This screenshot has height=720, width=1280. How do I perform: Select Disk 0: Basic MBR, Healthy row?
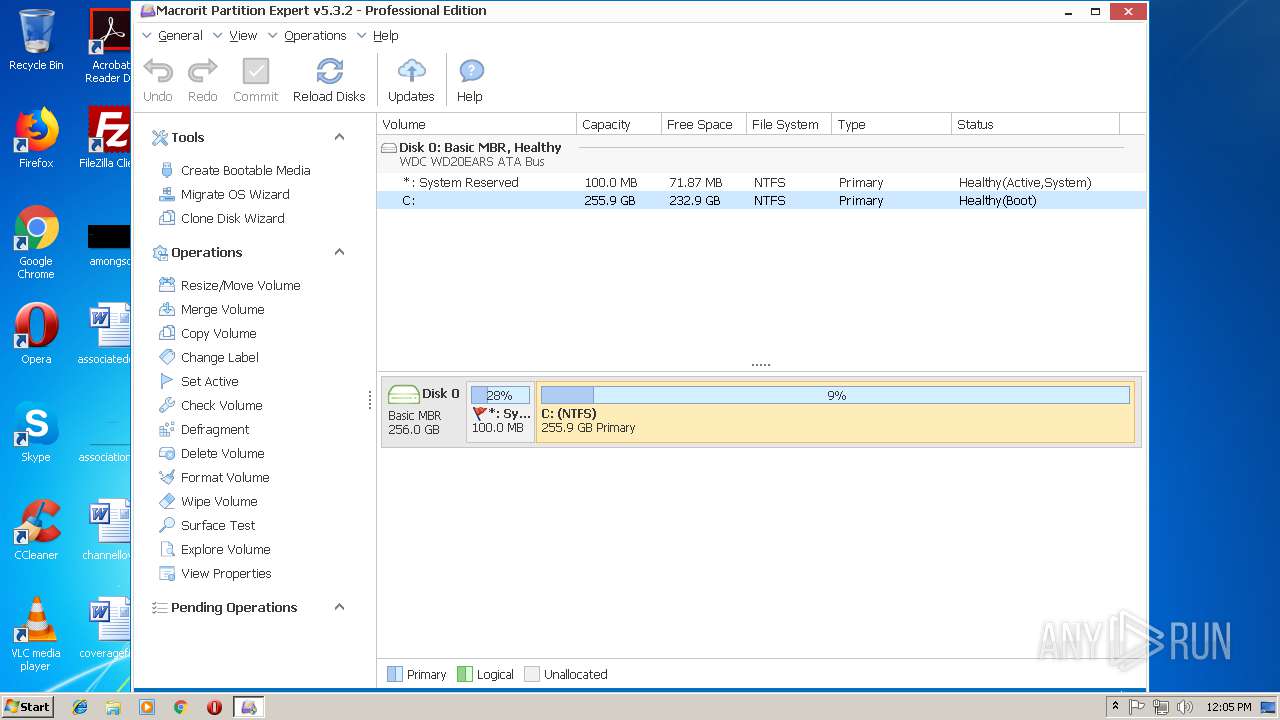761,153
